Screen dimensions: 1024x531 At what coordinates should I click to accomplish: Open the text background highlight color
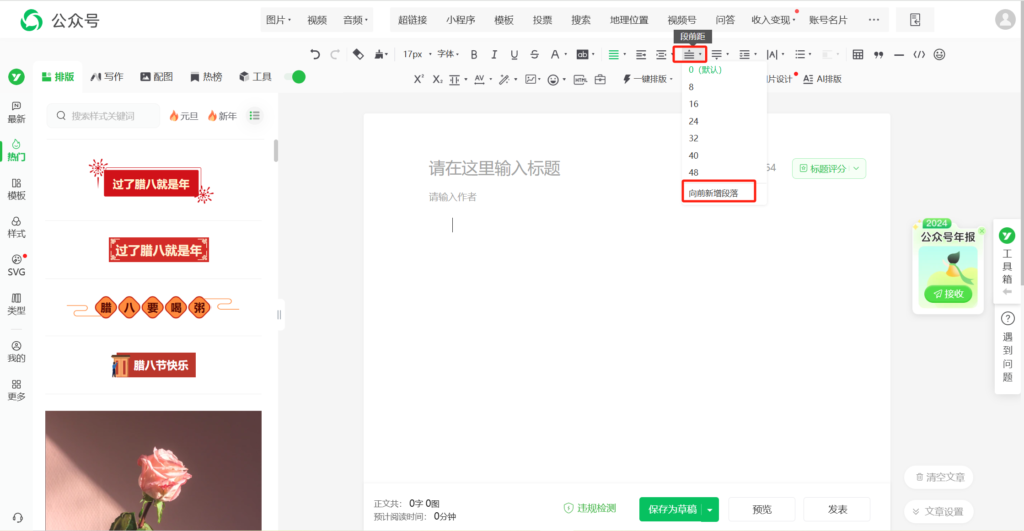(582, 54)
